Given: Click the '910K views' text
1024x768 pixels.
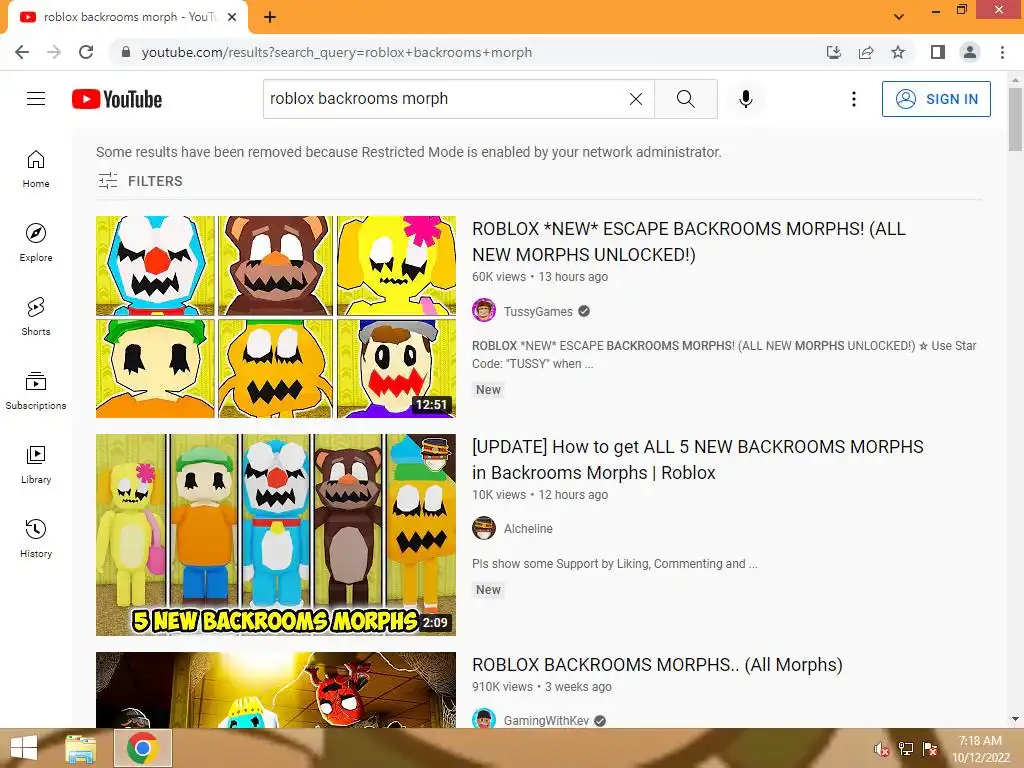Looking at the screenshot, I should (502, 687).
